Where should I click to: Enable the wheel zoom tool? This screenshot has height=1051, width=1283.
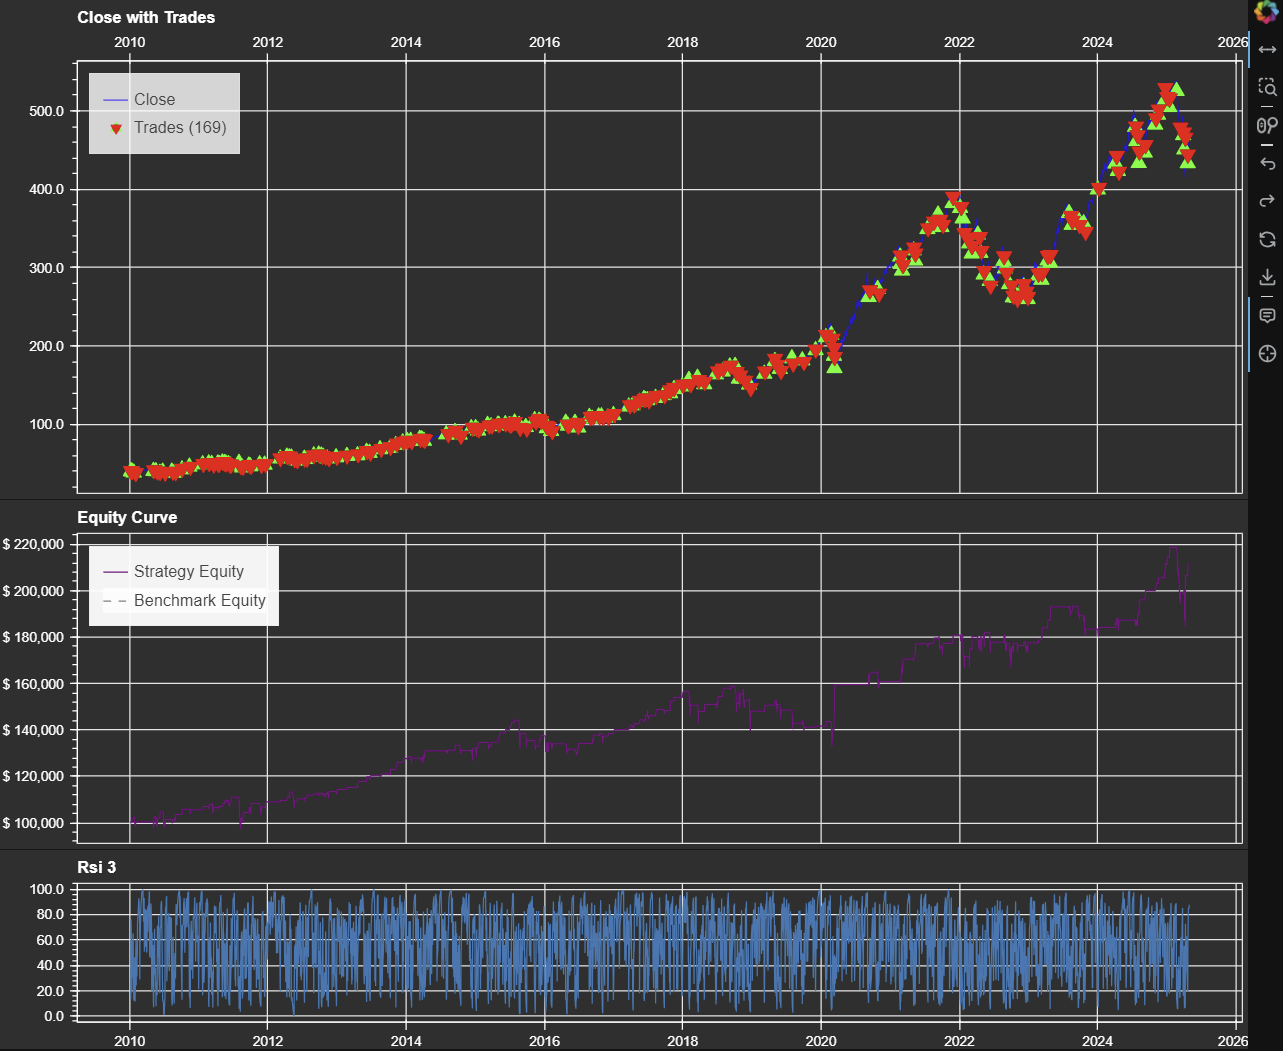click(x=1267, y=125)
